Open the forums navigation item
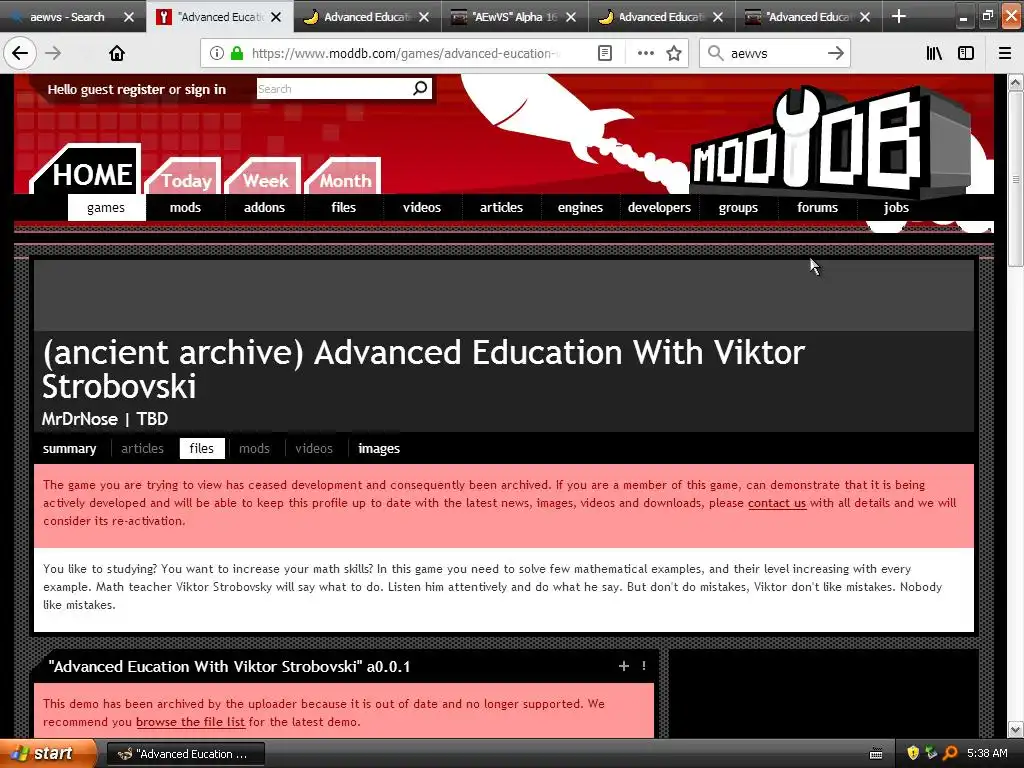 coord(817,208)
